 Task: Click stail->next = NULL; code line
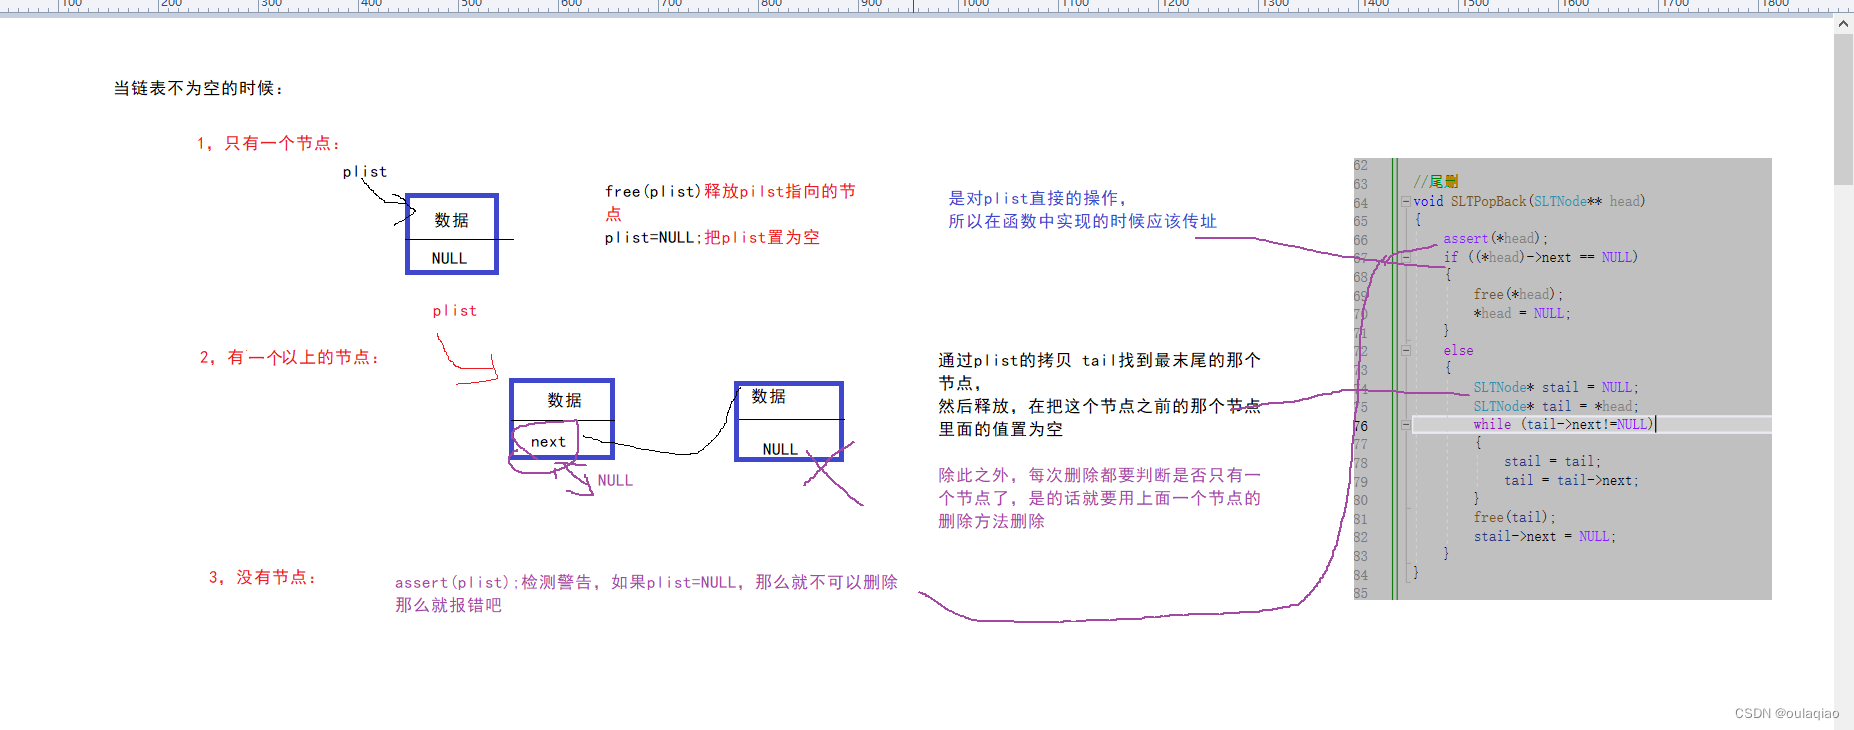1545,537
